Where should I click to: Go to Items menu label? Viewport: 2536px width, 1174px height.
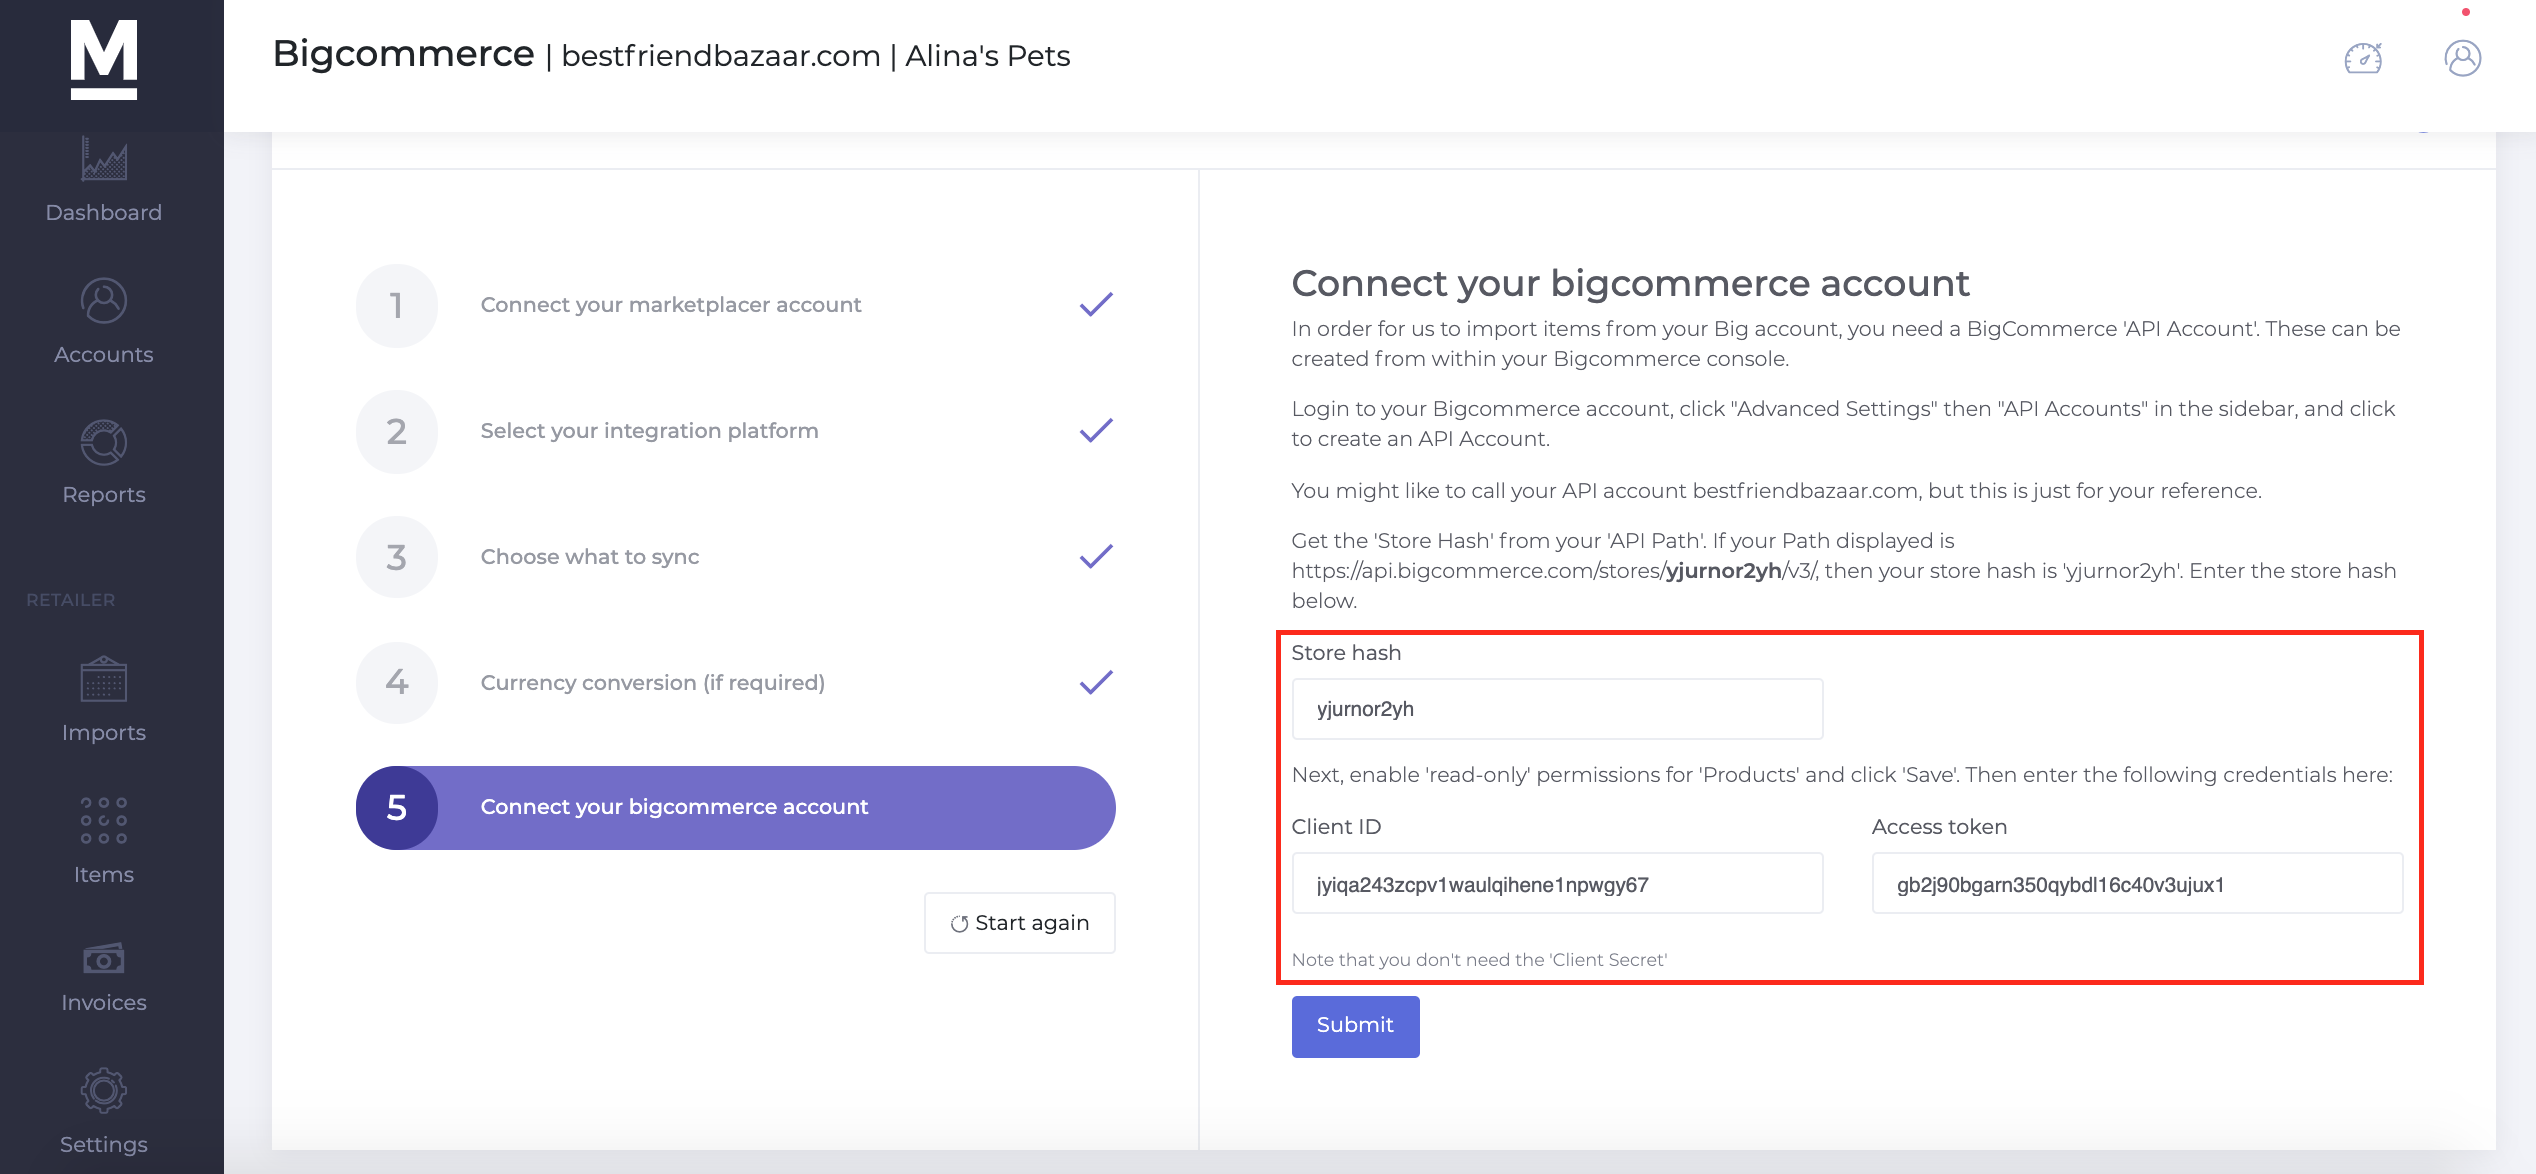(x=104, y=874)
